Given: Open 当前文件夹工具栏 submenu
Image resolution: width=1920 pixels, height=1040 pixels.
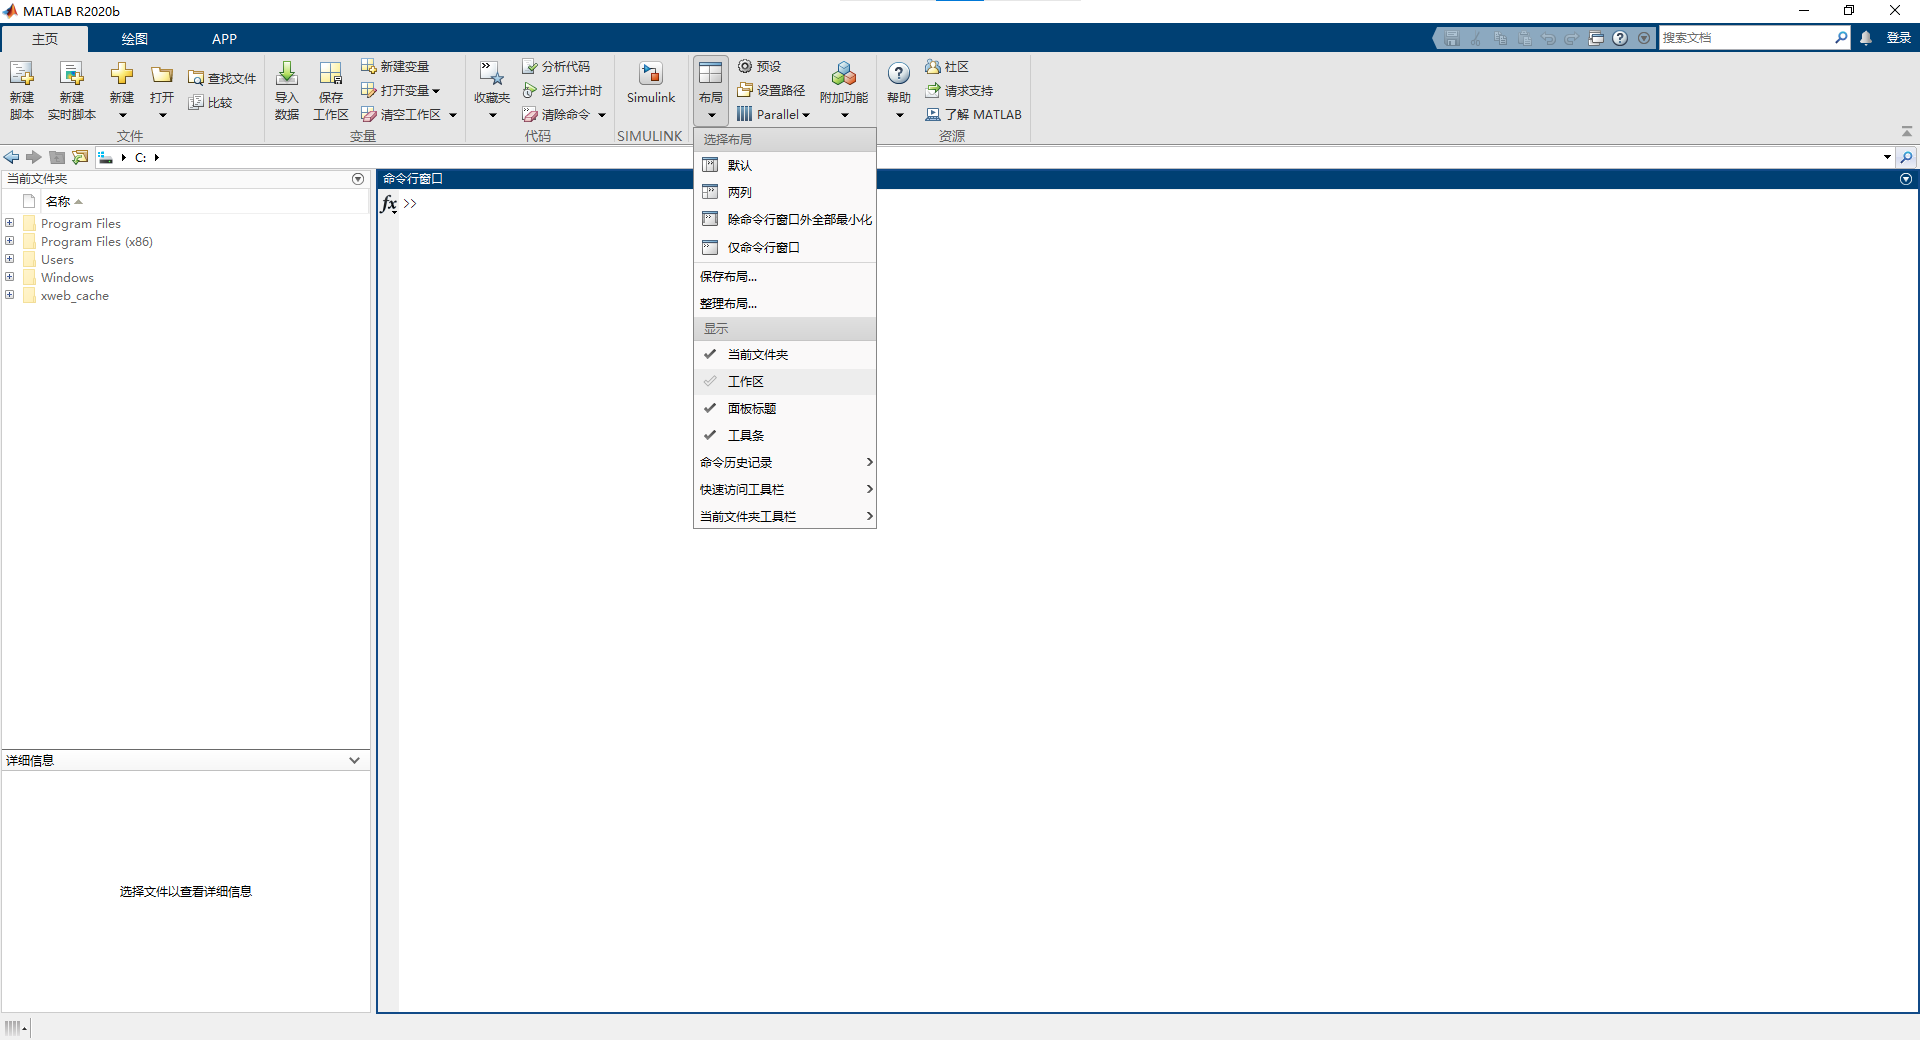Looking at the screenshot, I should tap(785, 516).
